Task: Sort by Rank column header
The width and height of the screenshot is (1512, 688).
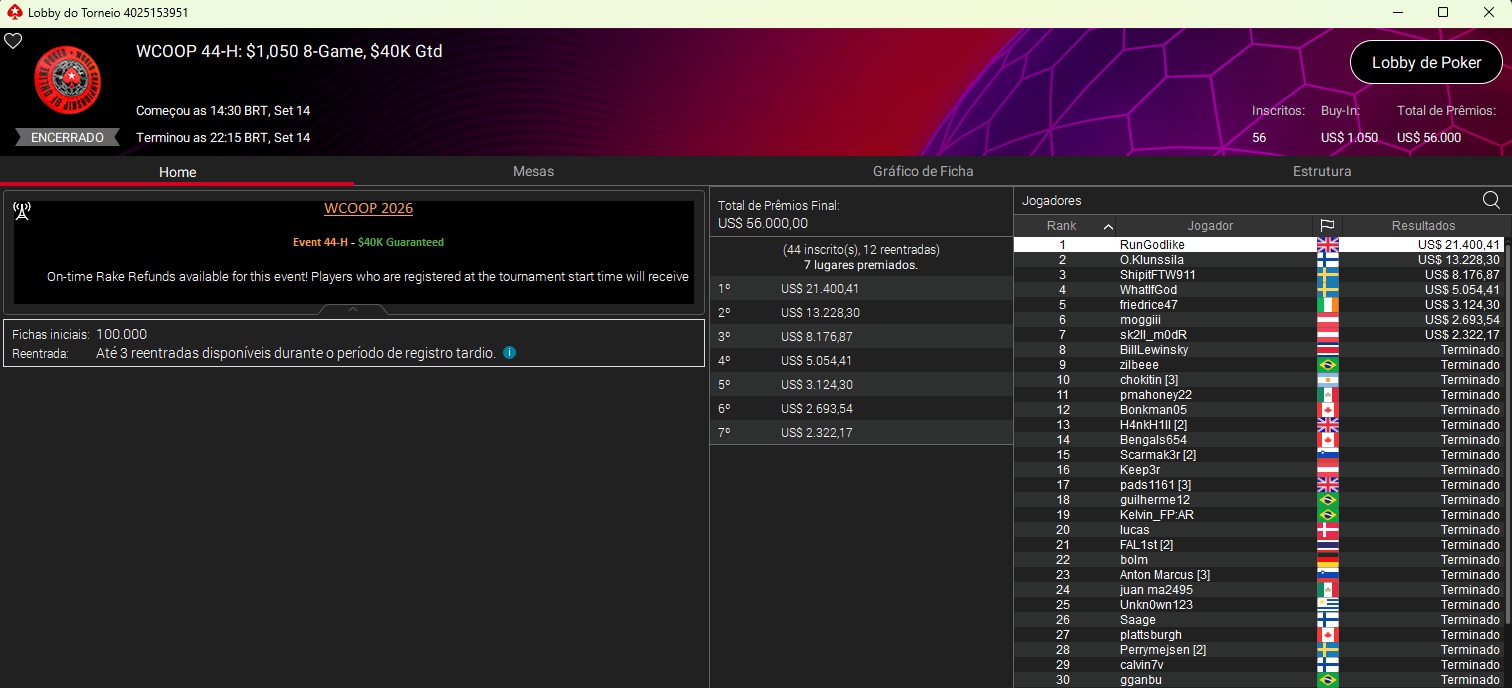Action: (x=1064, y=226)
